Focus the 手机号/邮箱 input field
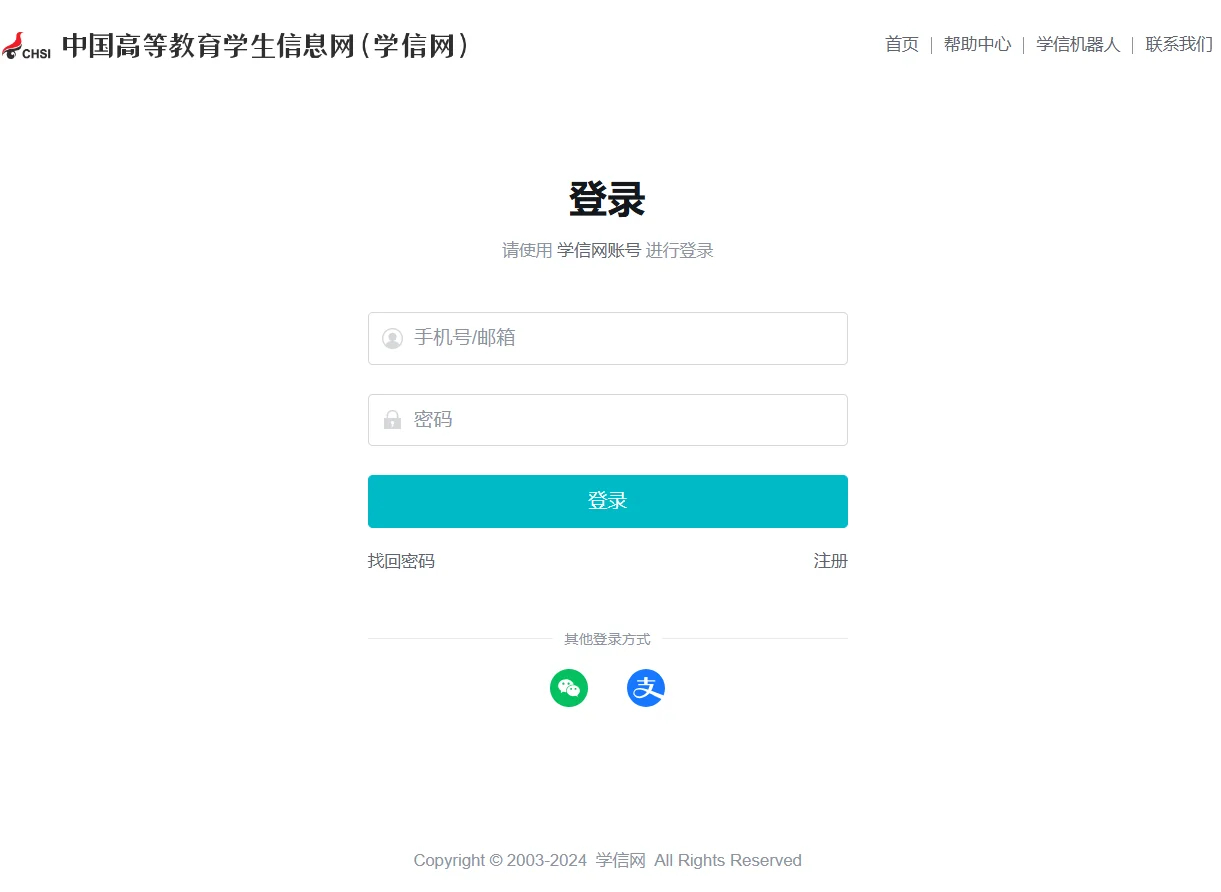Screen dimensions: 1221x892 608,338
